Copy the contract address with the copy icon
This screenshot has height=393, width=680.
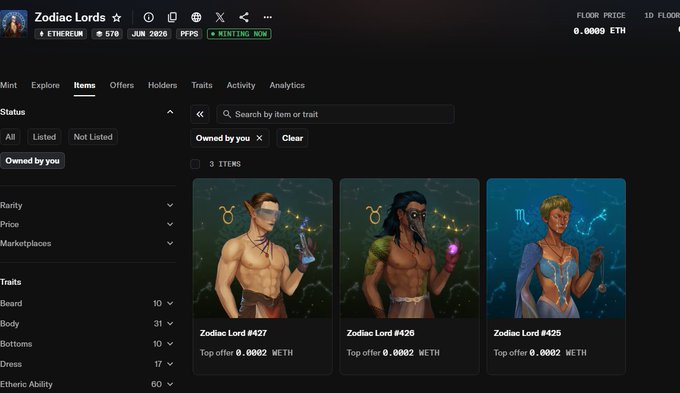pos(172,17)
